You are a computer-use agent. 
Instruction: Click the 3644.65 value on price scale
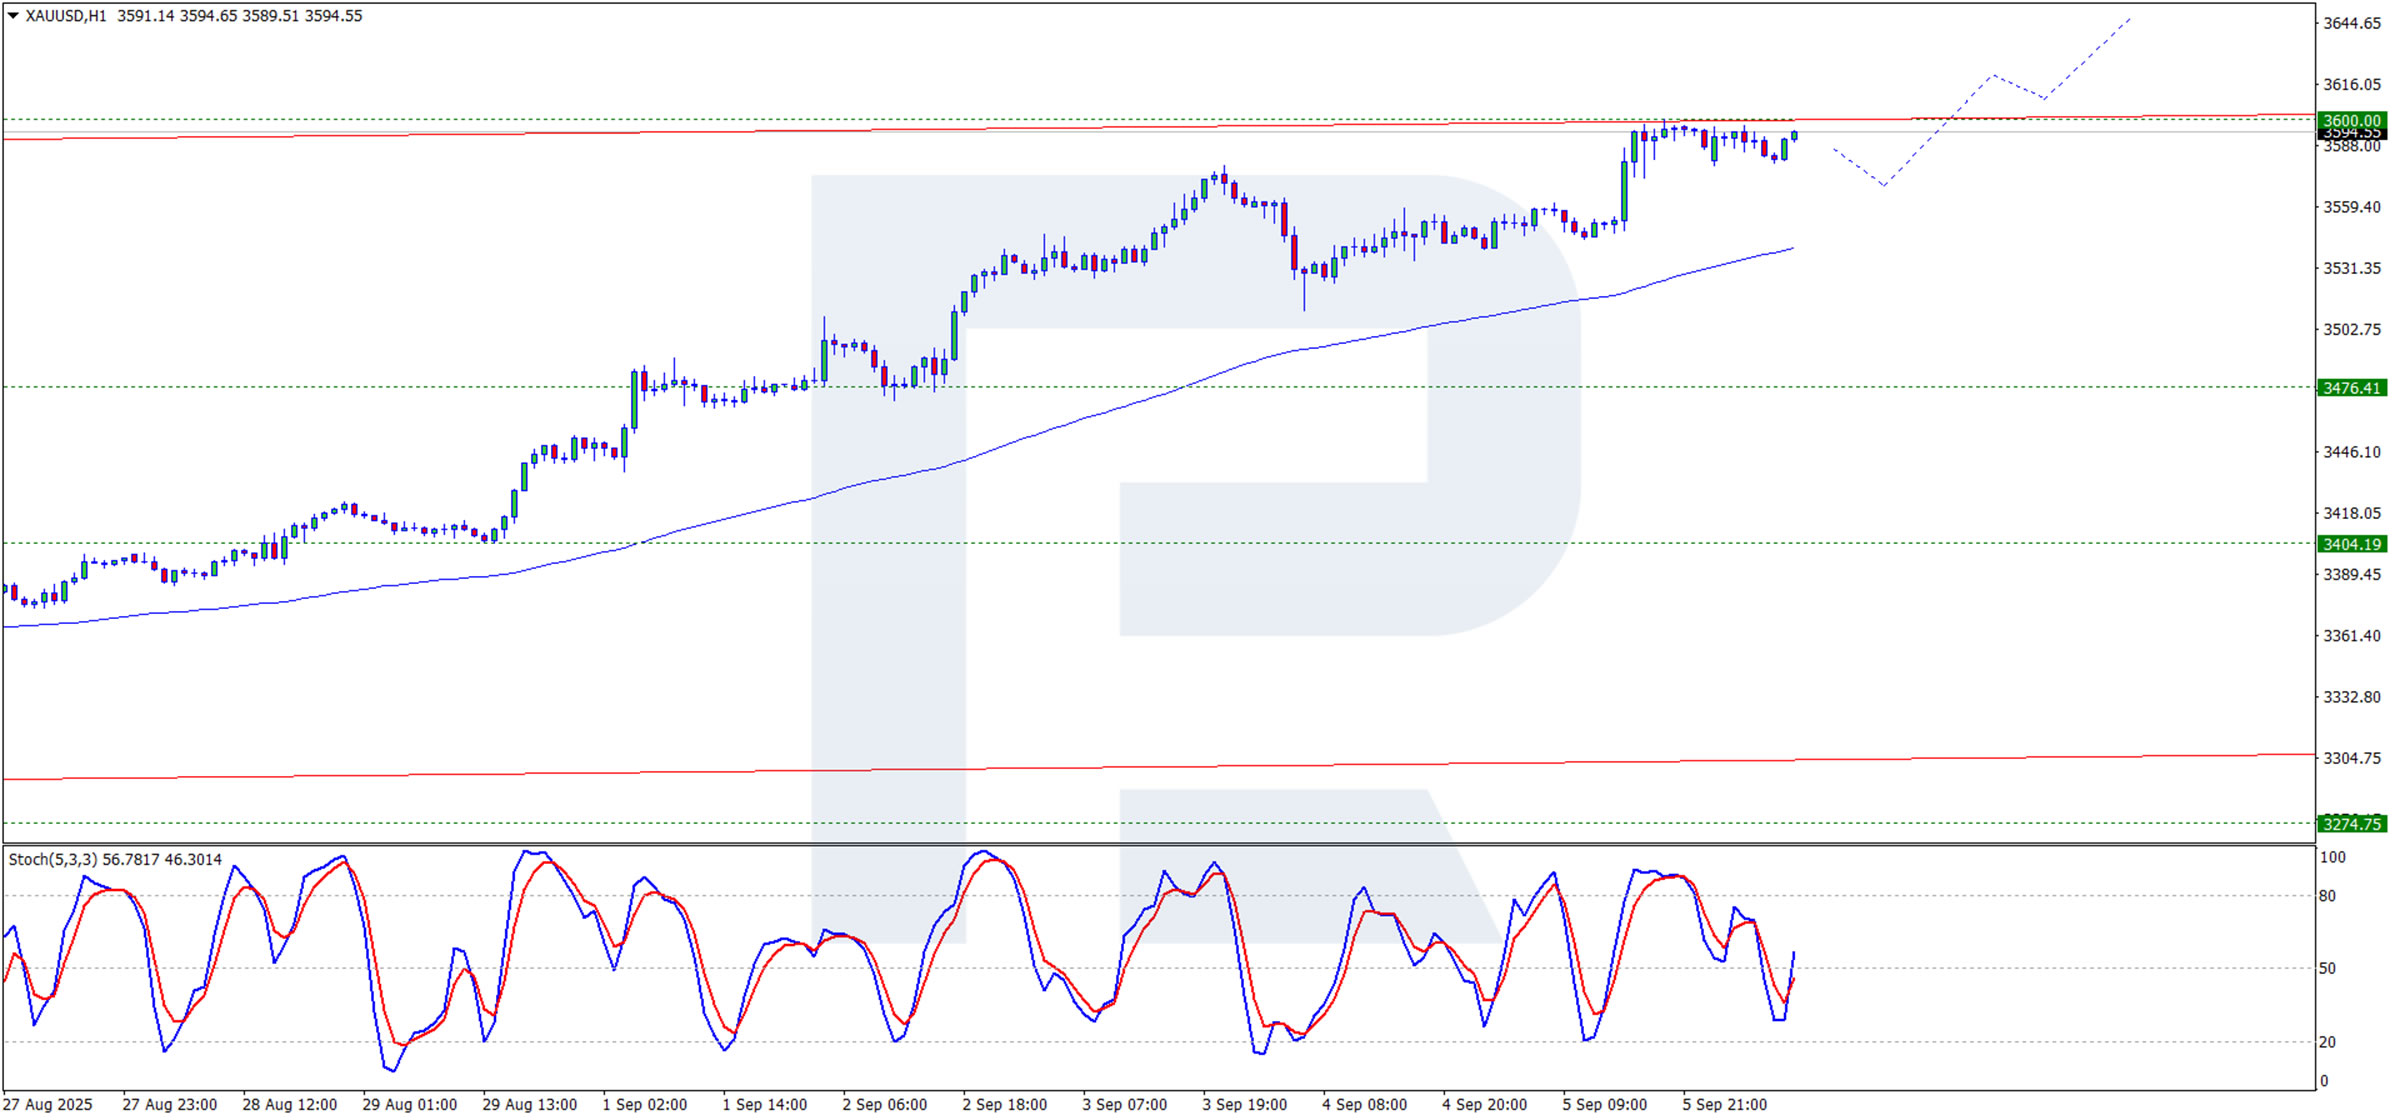coord(2351,23)
